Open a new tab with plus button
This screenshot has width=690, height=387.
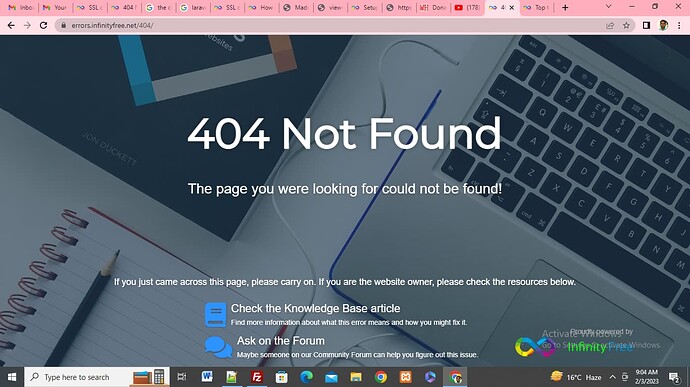tap(565, 7)
